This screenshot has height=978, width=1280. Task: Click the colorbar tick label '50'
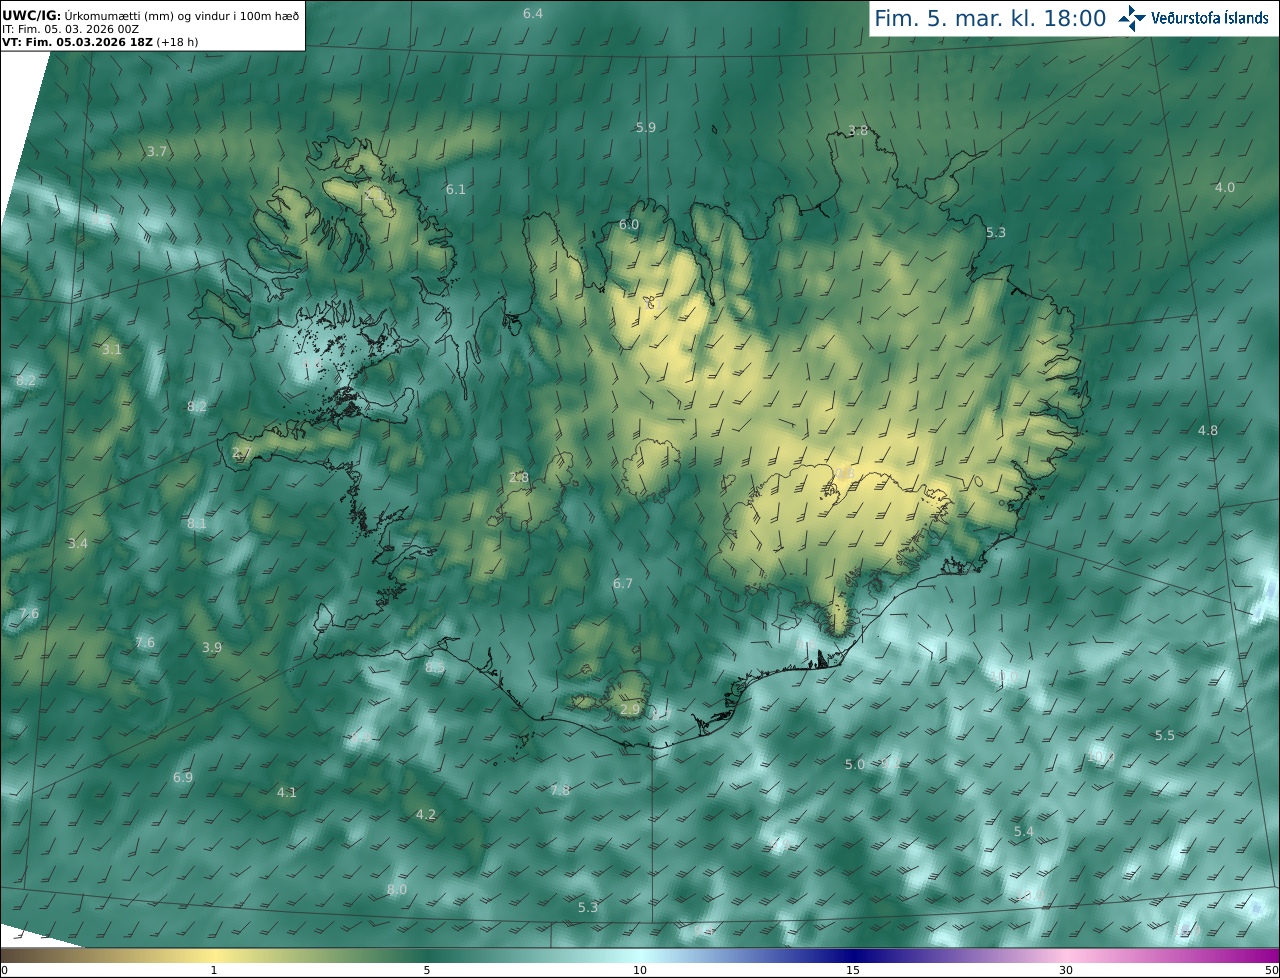pos(1271,970)
